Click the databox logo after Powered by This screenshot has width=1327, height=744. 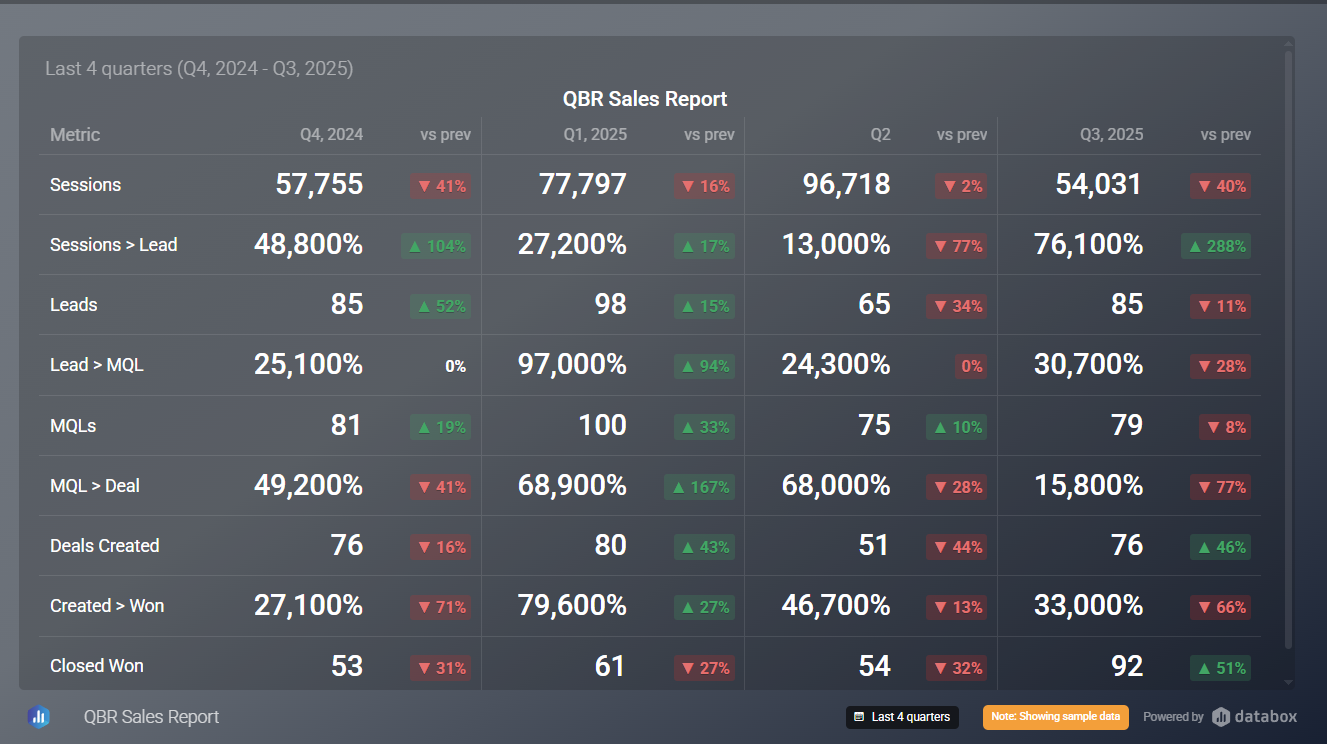(1254, 716)
